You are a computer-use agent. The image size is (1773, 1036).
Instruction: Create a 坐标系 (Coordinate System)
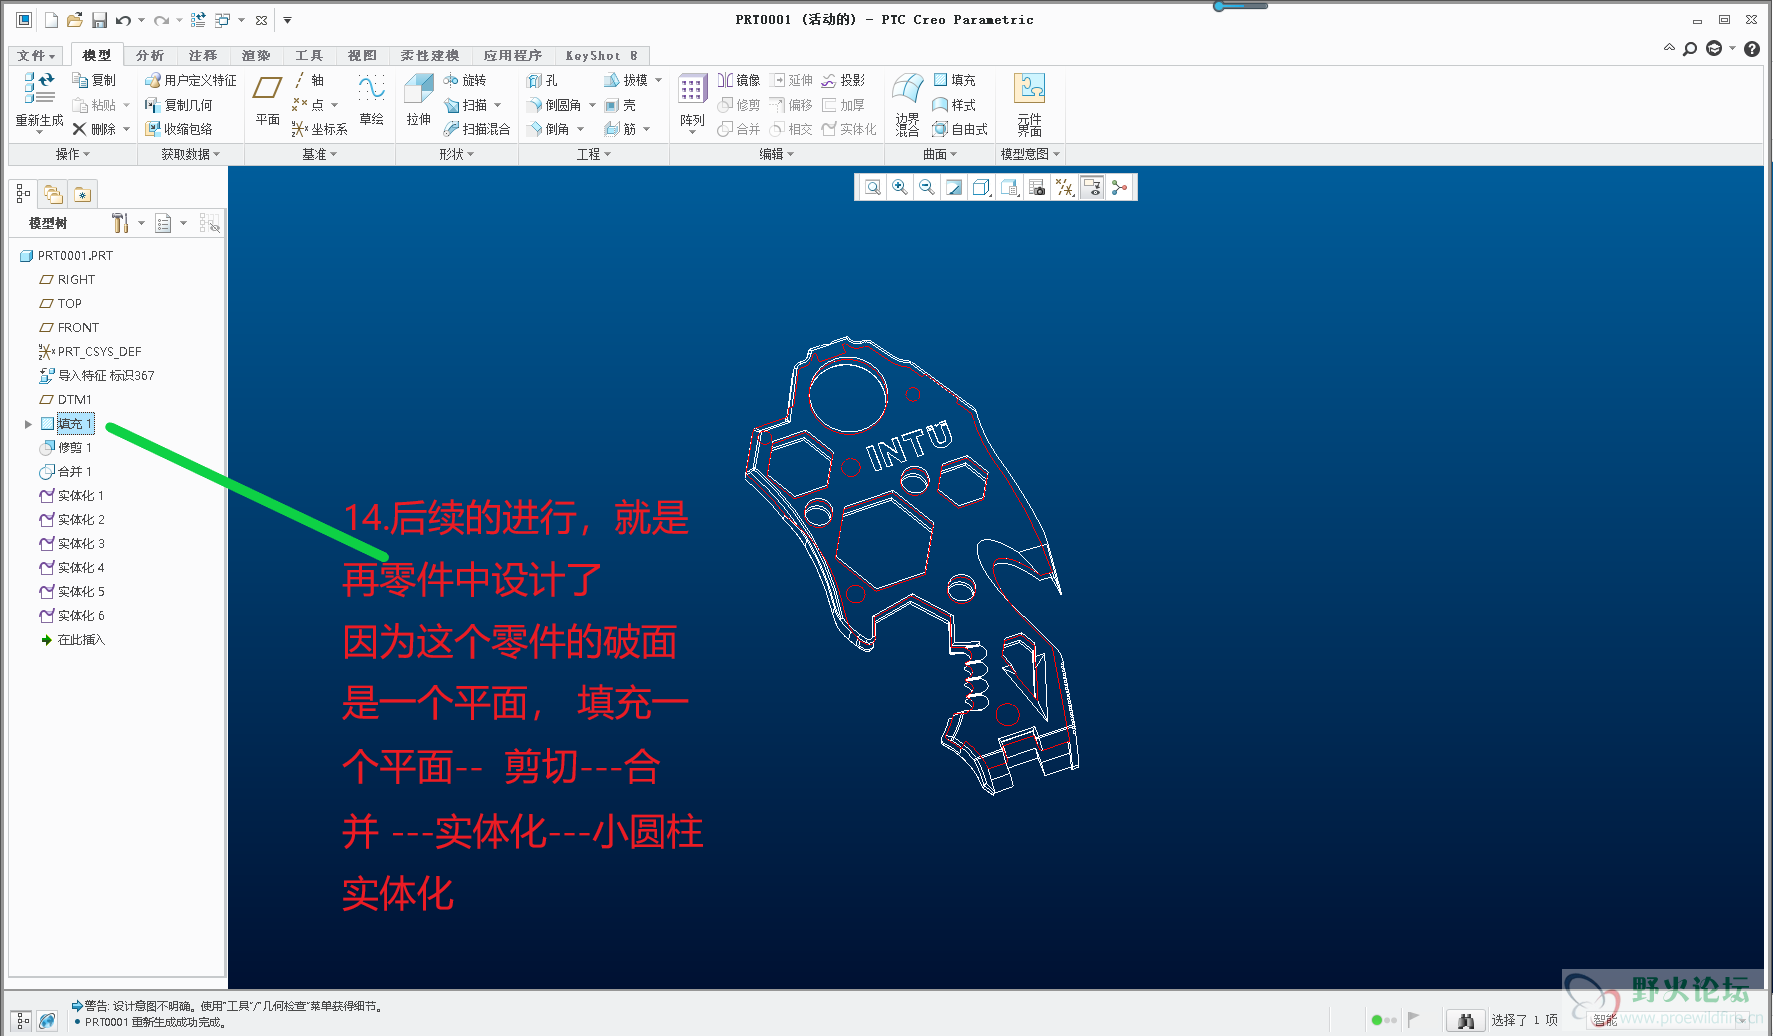(320, 129)
